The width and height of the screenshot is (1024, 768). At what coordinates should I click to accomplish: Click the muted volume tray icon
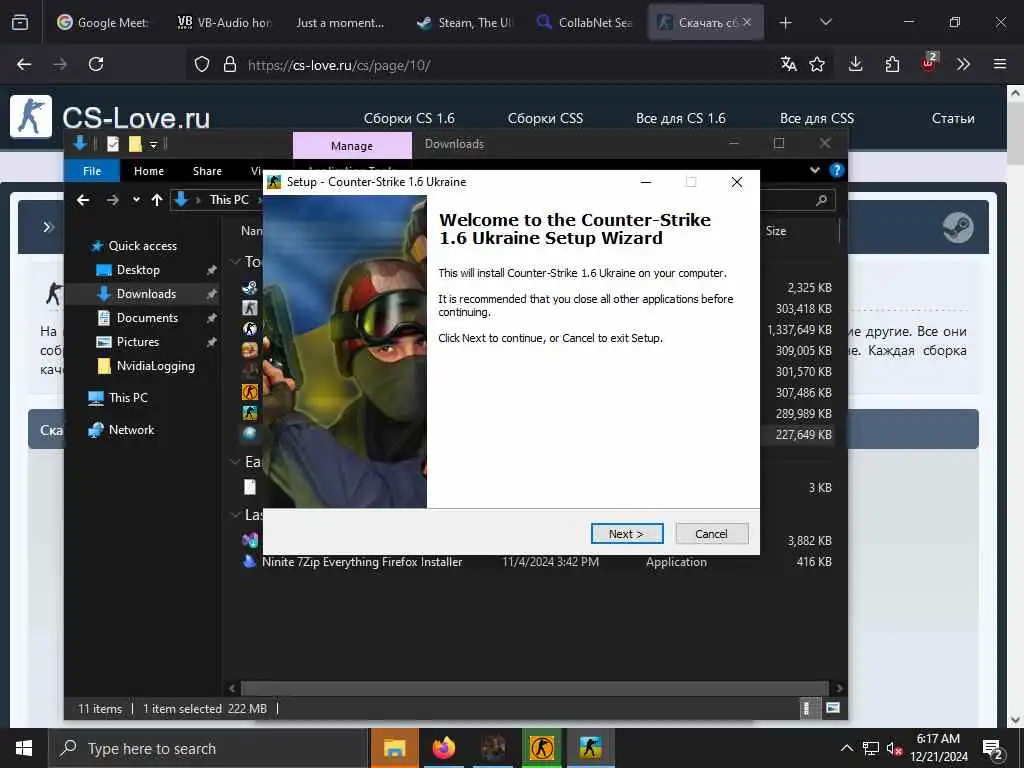(x=894, y=748)
